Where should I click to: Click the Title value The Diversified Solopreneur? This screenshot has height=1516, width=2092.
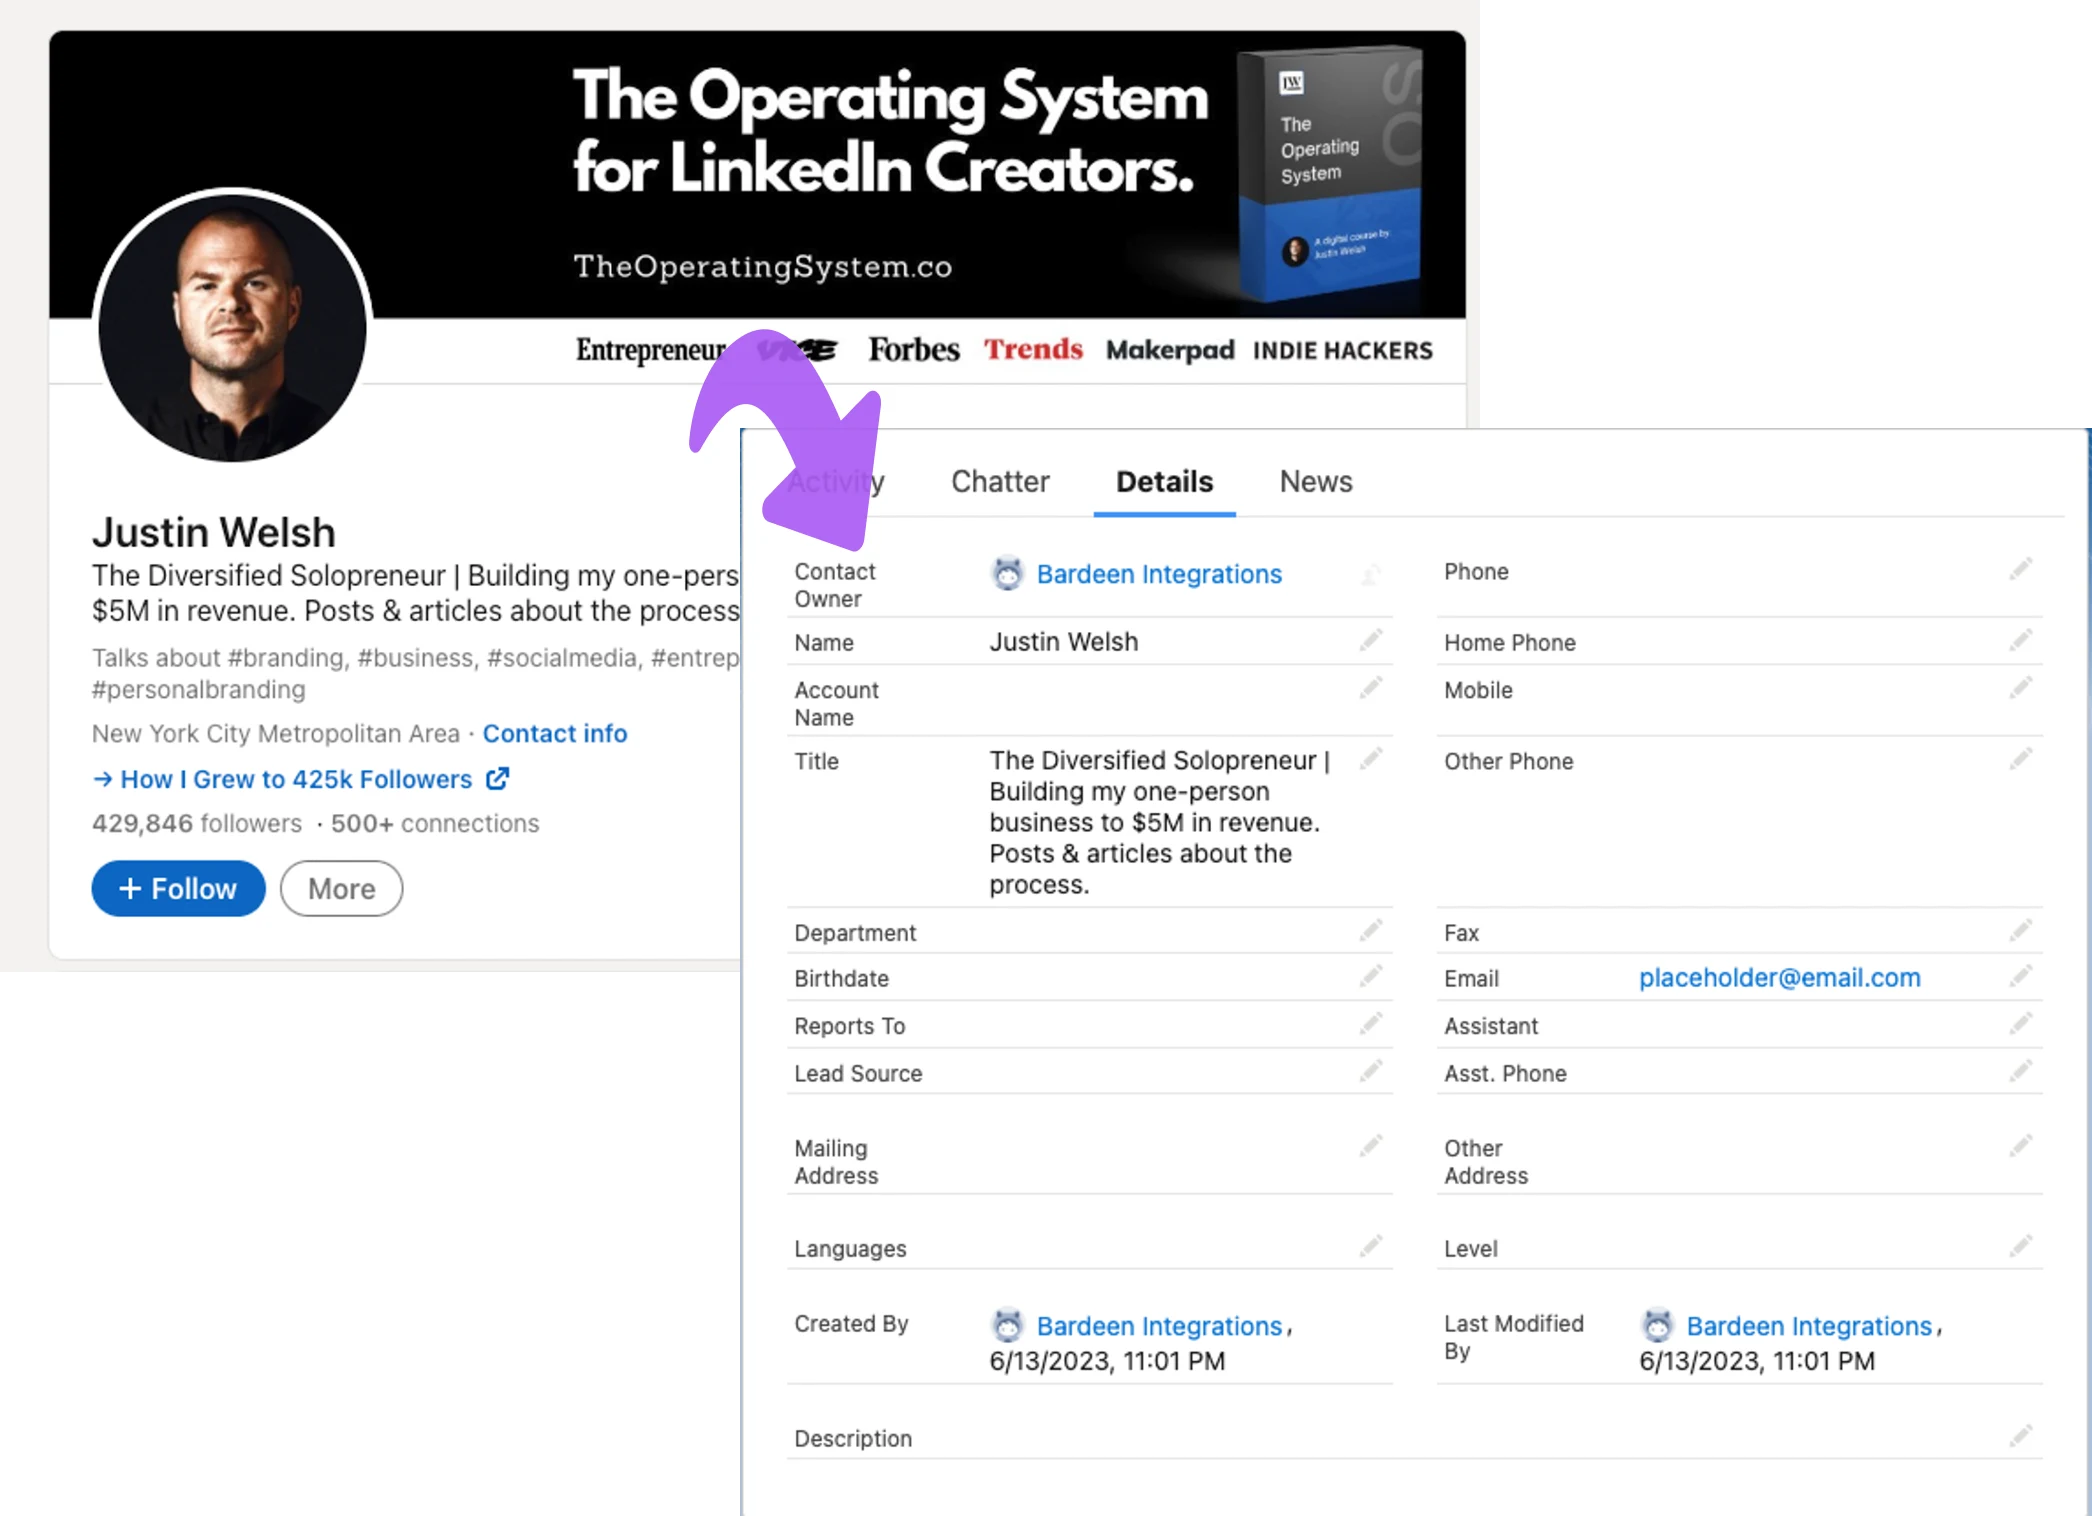(1160, 822)
